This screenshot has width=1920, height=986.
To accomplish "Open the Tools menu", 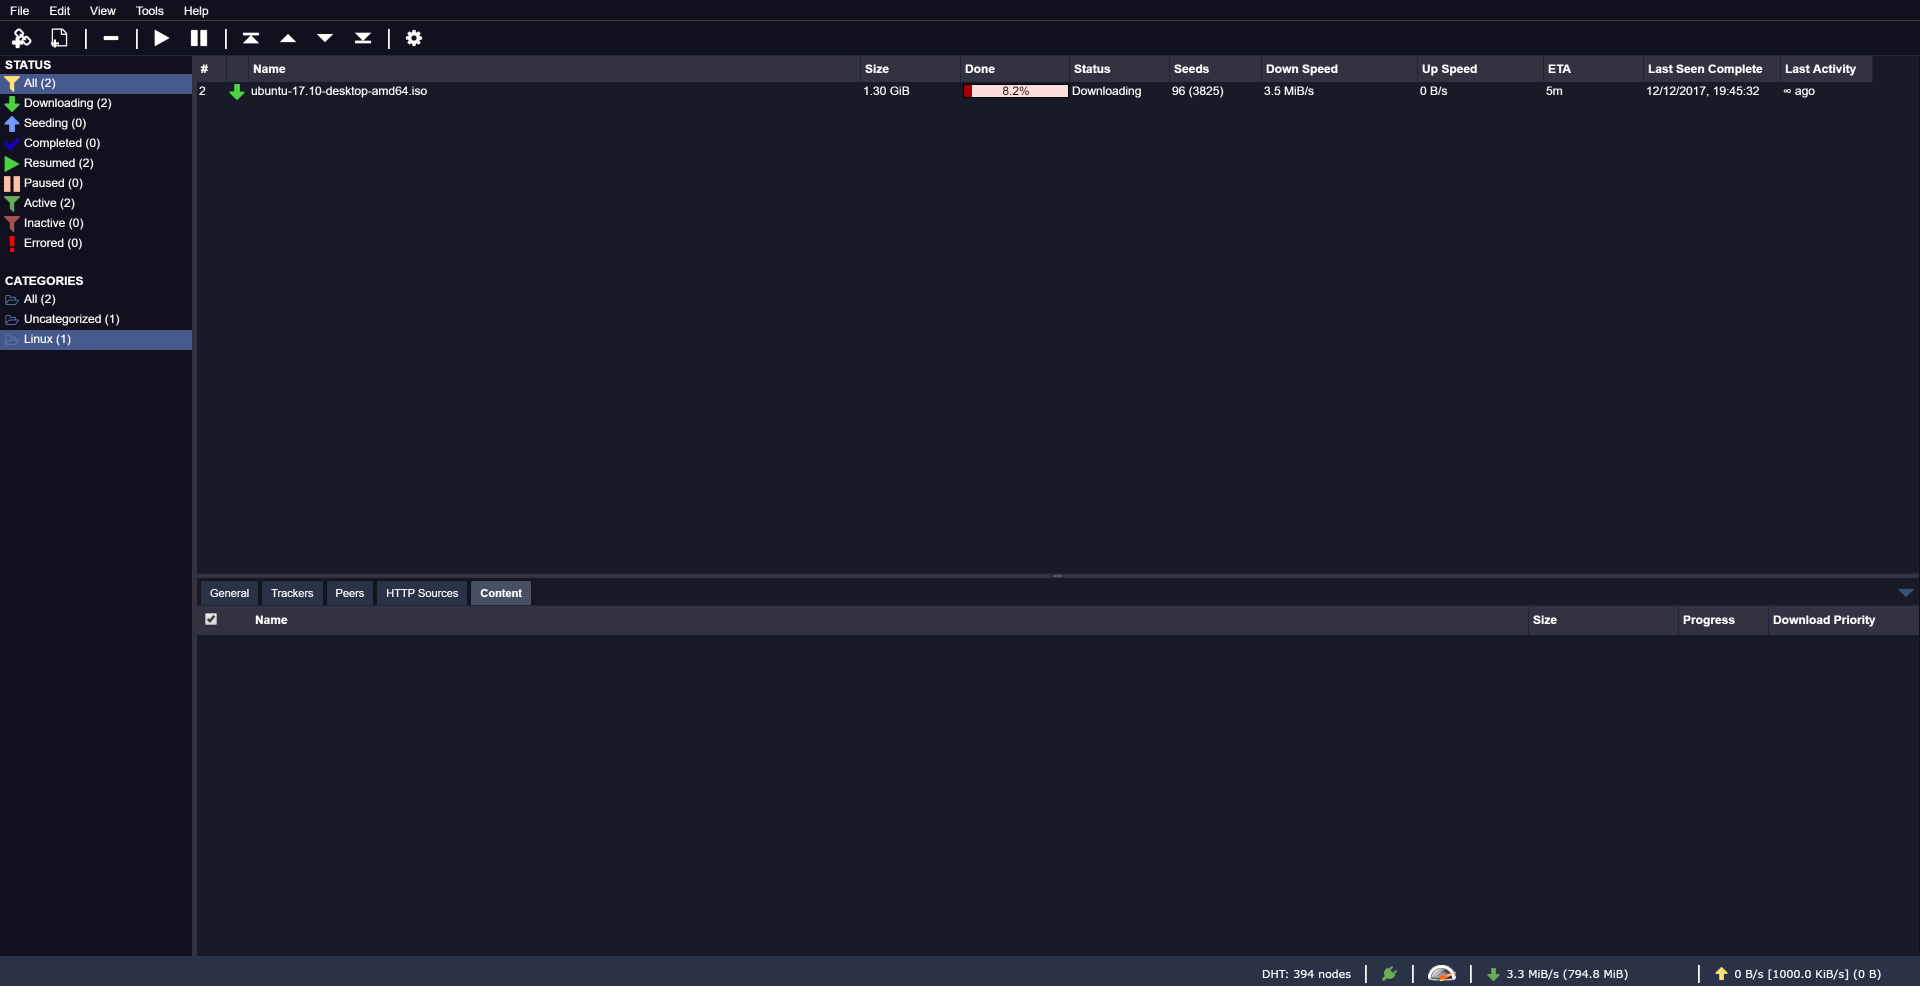I will [149, 11].
